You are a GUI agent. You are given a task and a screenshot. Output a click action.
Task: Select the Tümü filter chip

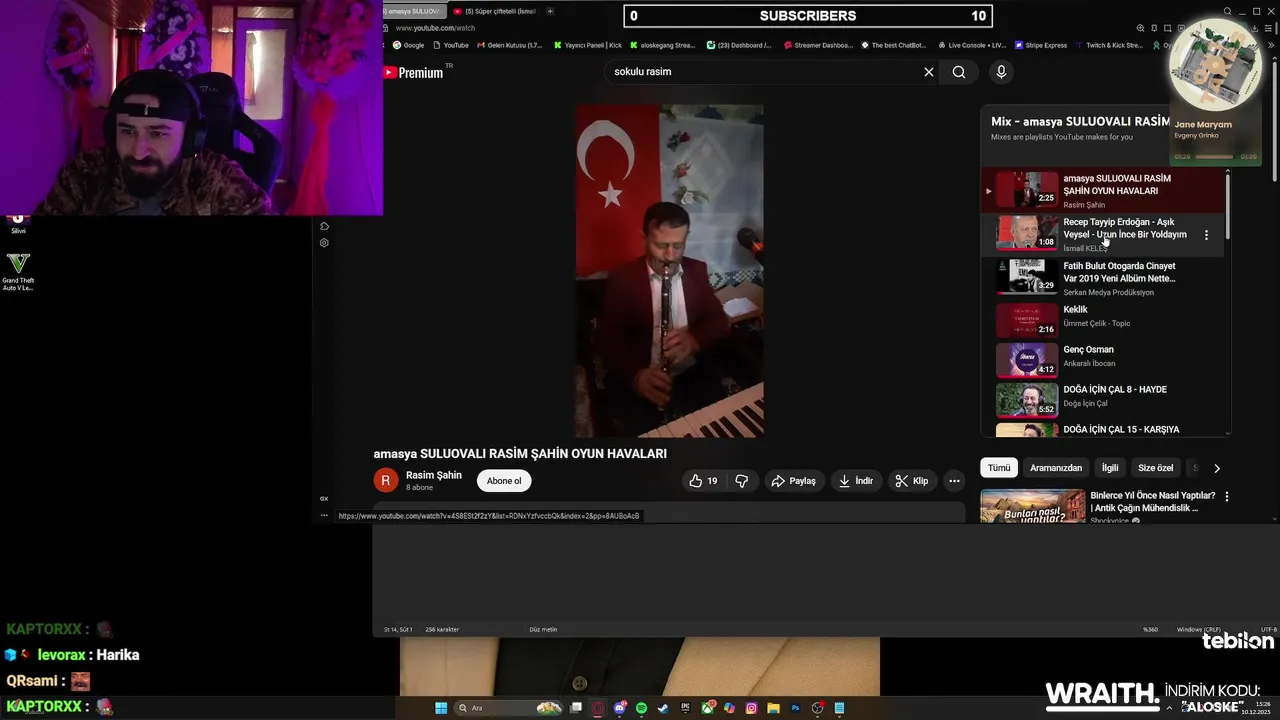999,468
